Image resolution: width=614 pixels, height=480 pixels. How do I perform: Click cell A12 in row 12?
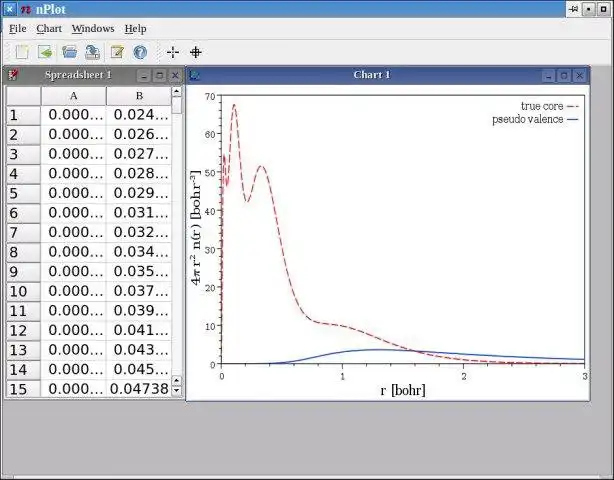(74, 330)
